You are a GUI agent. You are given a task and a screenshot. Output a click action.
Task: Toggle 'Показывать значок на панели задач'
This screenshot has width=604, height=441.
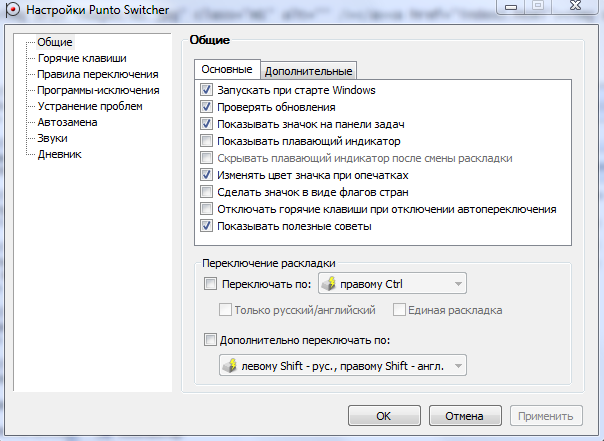point(206,124)
